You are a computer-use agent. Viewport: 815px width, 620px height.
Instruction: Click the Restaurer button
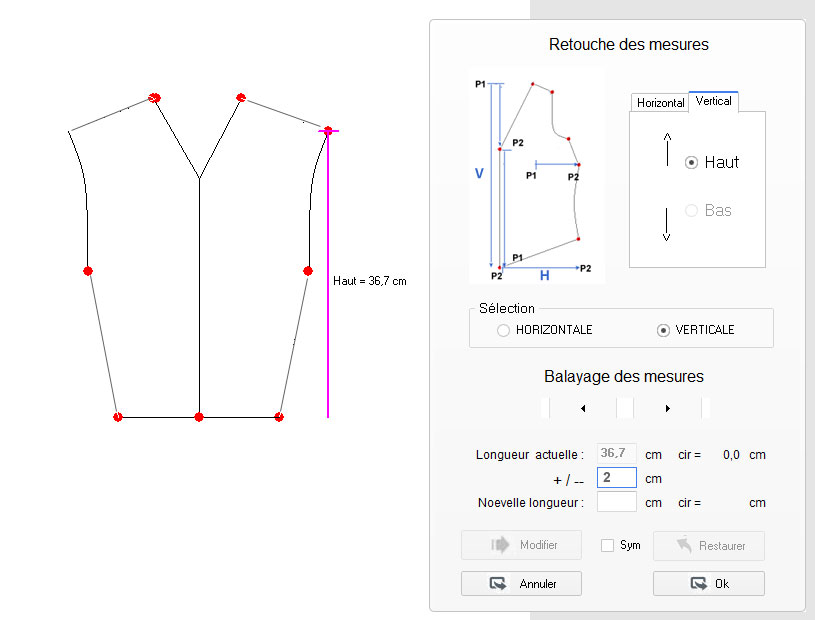708,545
